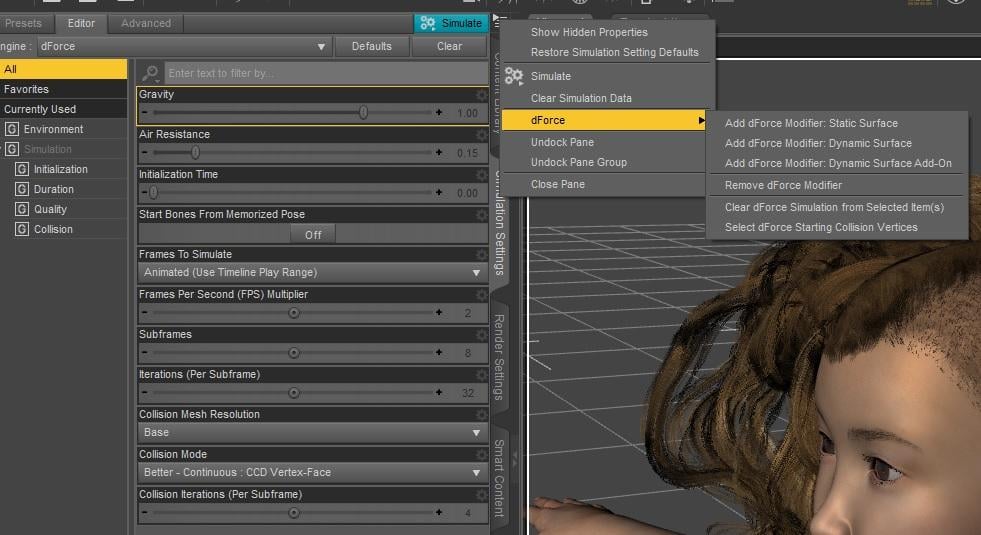Increase Air Resistance with plus button

(x=439, y=153)
